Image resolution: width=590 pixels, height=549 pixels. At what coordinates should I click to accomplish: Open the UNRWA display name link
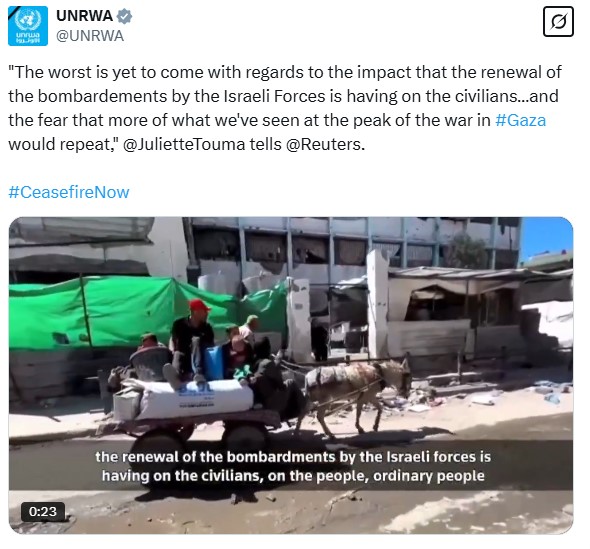click(85, 16)
